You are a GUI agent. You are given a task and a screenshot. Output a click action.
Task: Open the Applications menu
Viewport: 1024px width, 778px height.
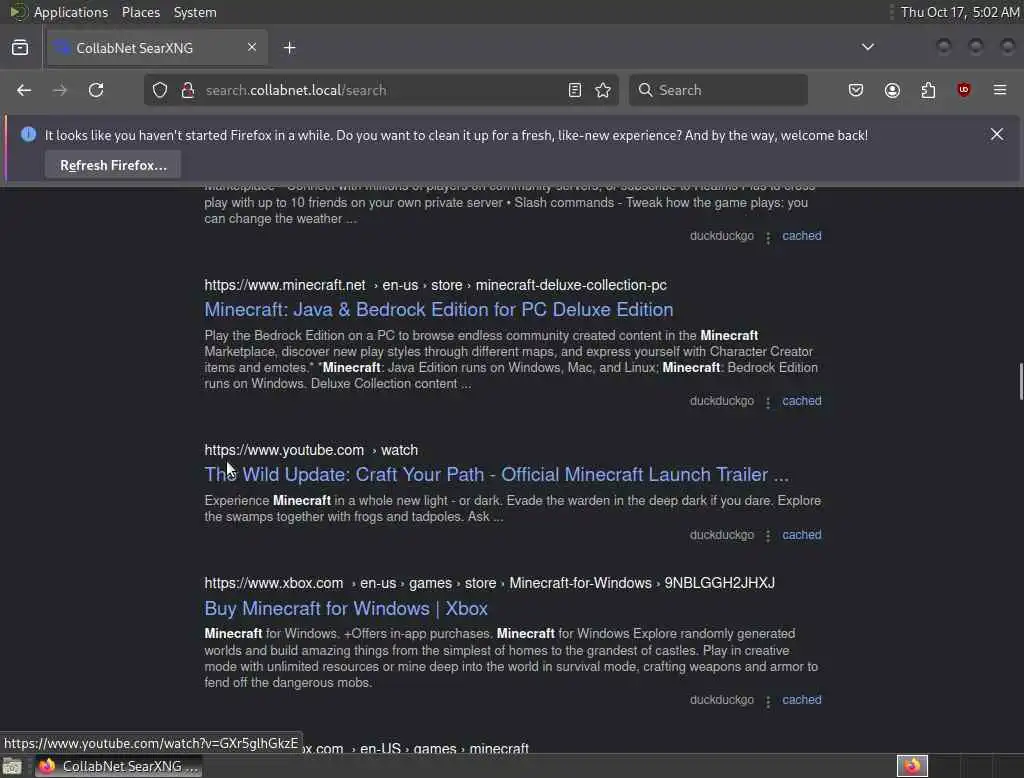71,12
